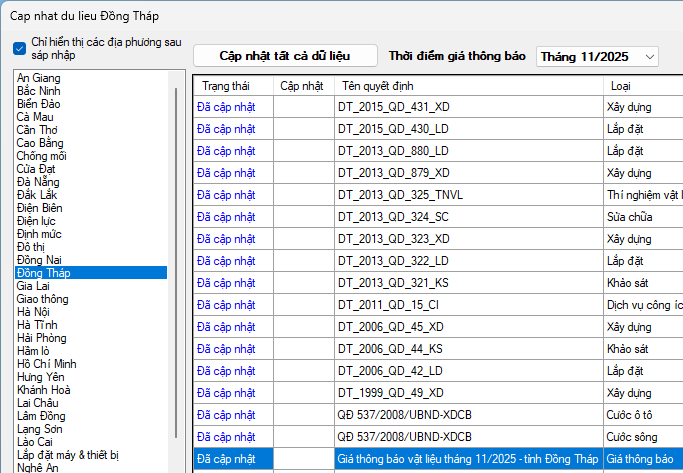Choose Hồ Chí Minh from the list
Image resolution: width=683 pixels, height=473 pixels.
click(x=47, y=364)
